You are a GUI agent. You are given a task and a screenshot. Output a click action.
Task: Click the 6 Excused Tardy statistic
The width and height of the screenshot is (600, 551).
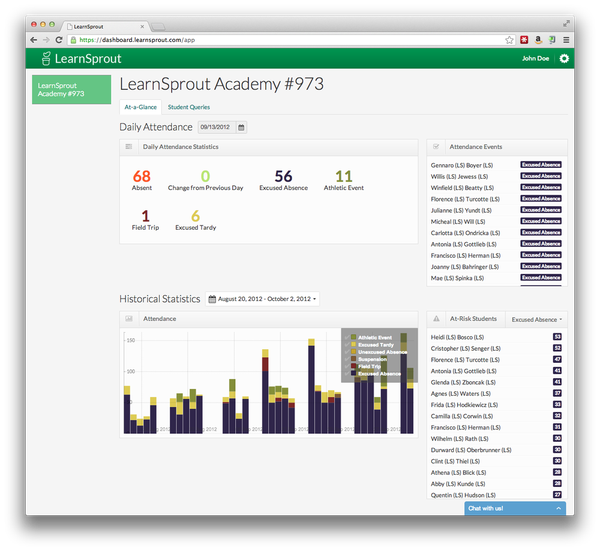point(196,220)
